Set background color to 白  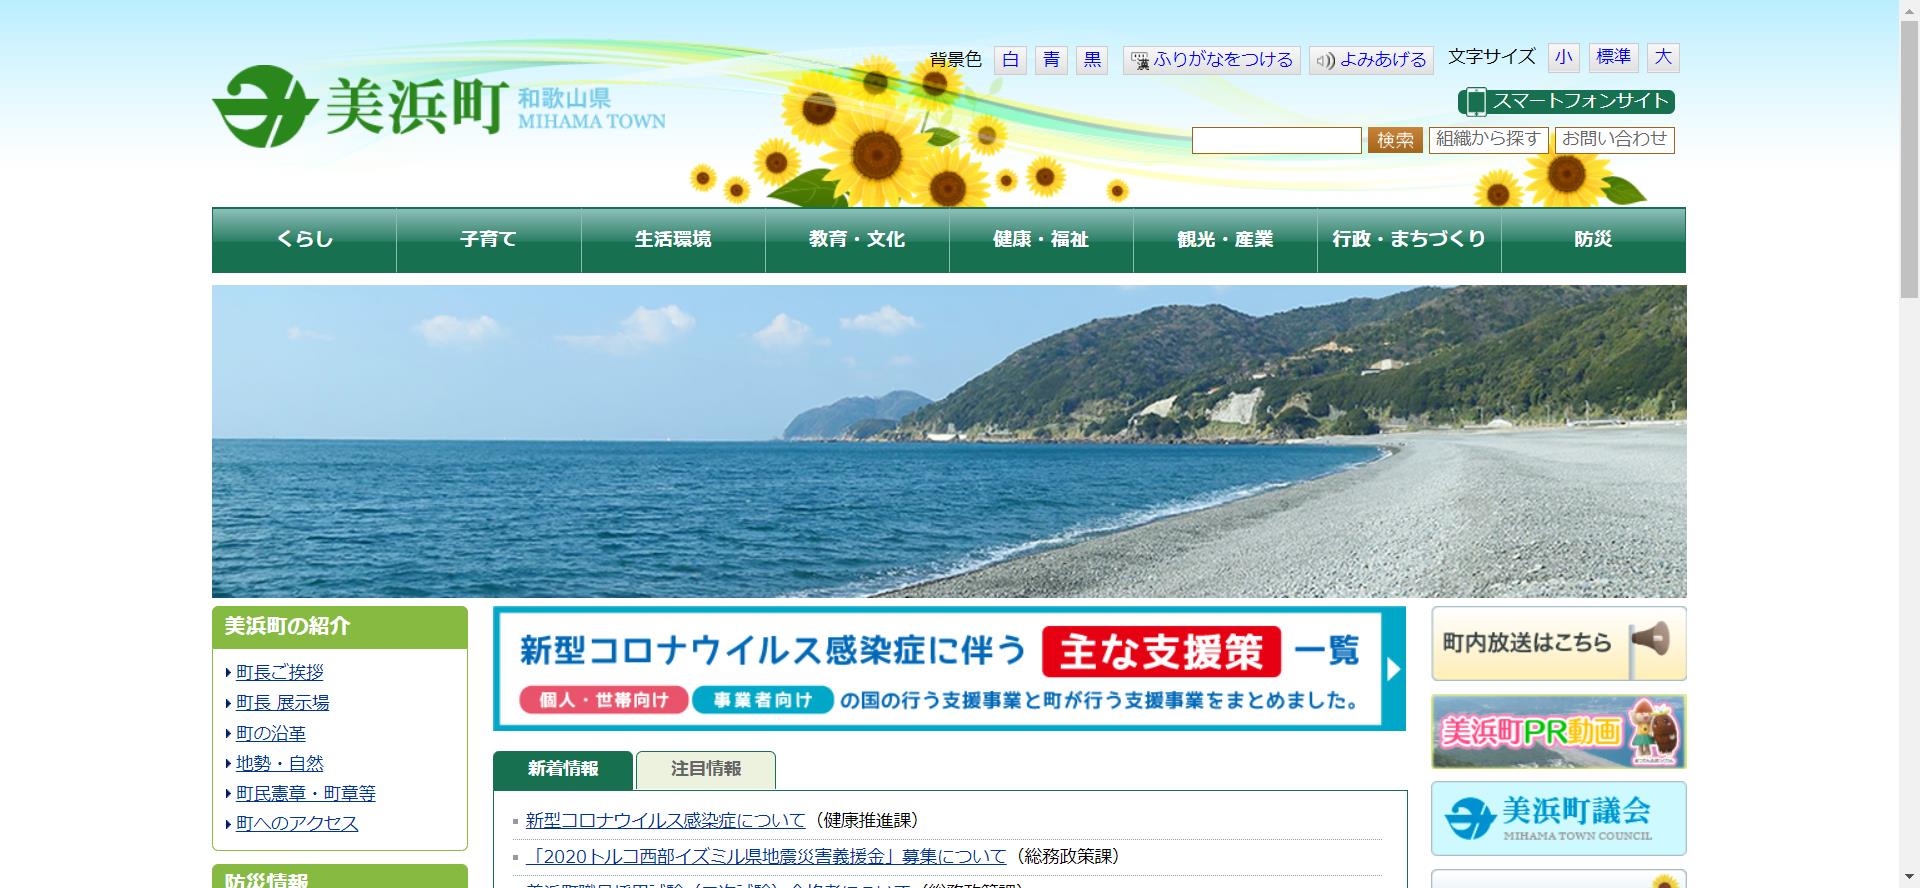point(1010,60)
